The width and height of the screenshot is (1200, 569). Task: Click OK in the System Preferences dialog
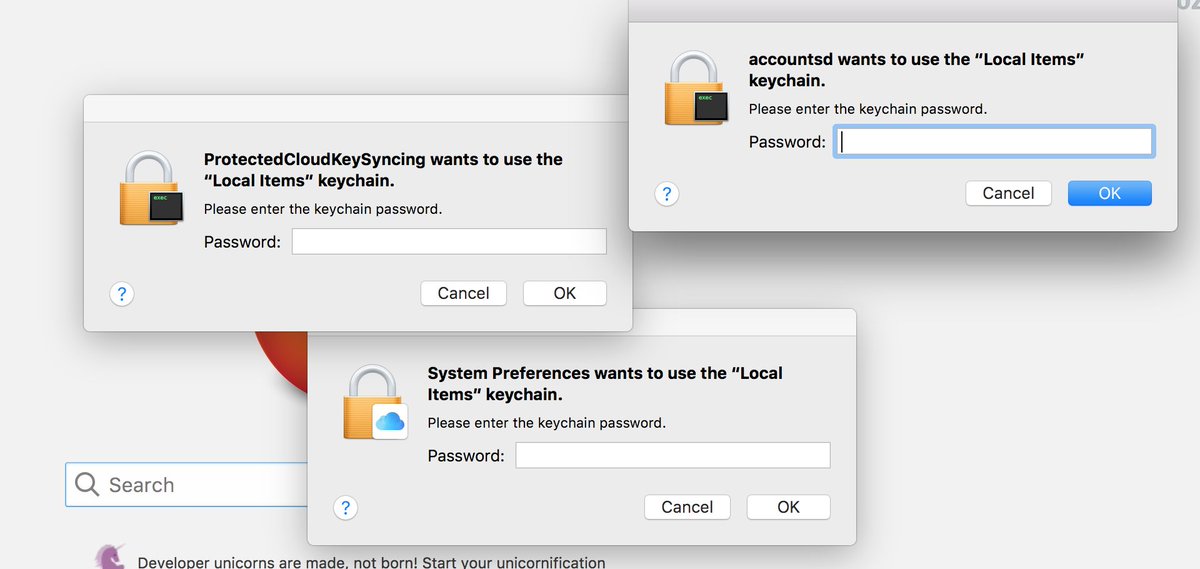[788, 507]
